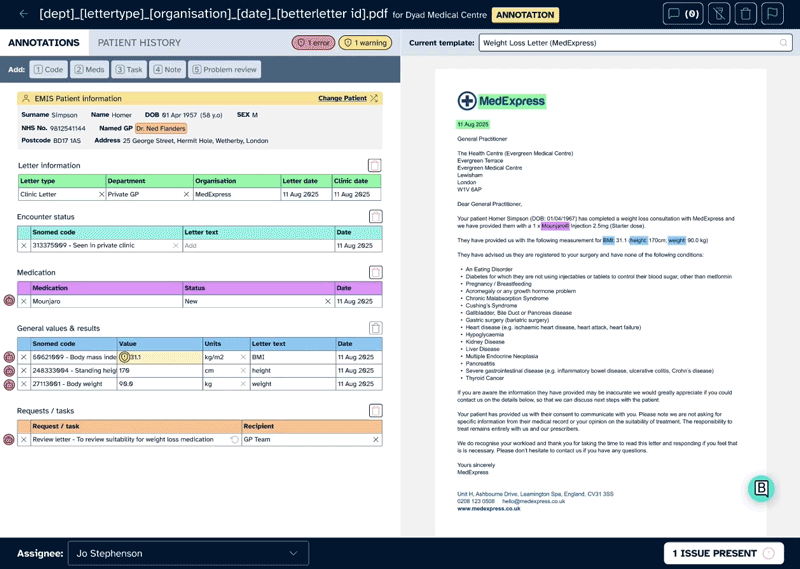Add a Problem review annotation
800x569 pixels.
click(224, 69)
